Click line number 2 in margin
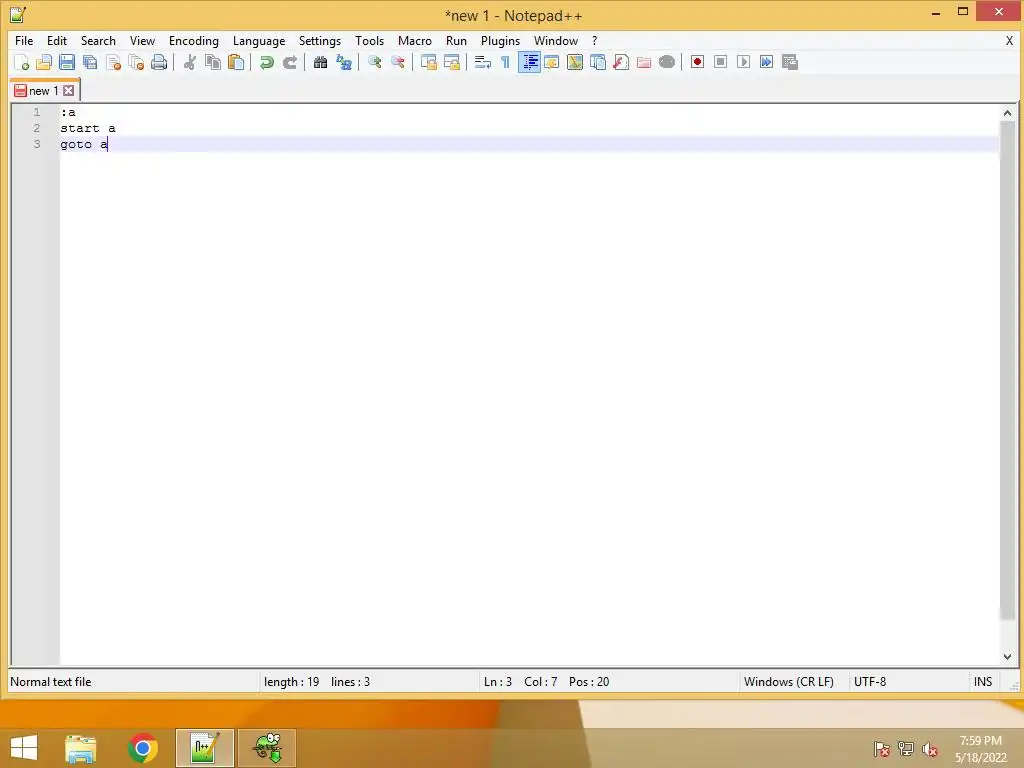This screenshot has width=1024, height=768. click(37, 128)
